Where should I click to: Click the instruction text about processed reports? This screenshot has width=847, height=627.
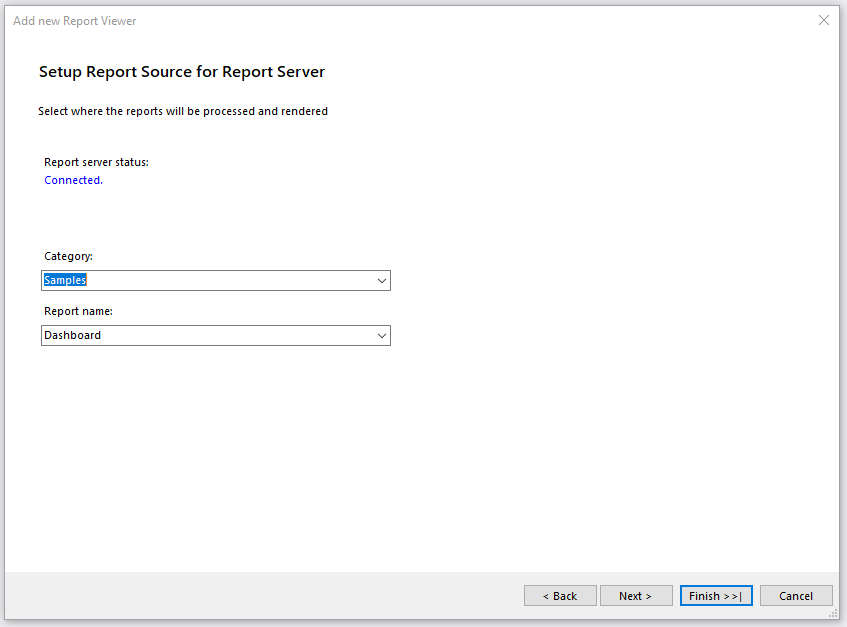click(x=183, y=111)
